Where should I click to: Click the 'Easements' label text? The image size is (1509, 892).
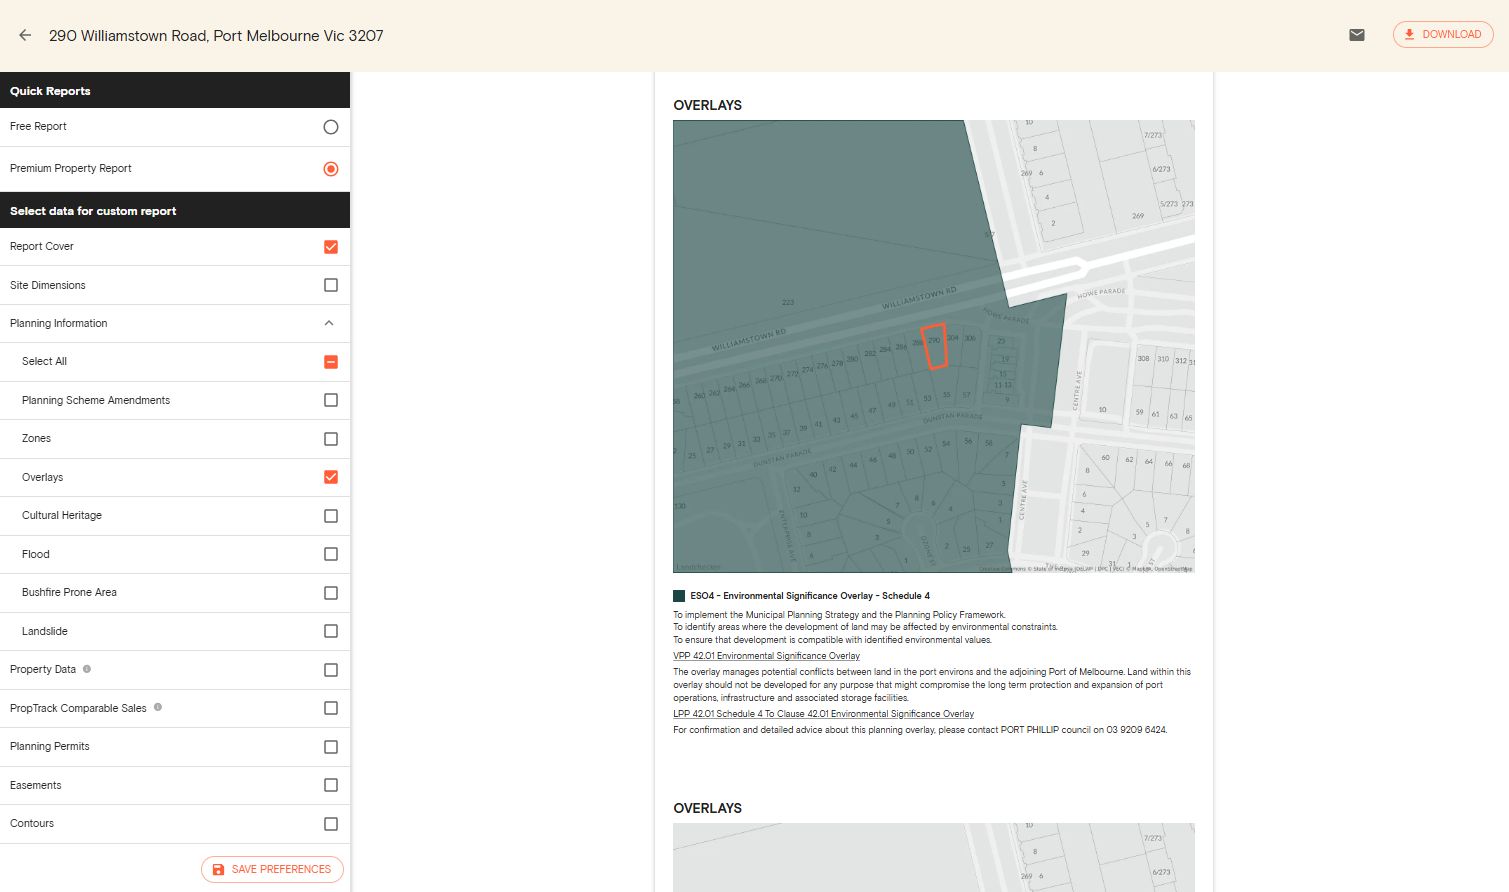pos(36,785)
